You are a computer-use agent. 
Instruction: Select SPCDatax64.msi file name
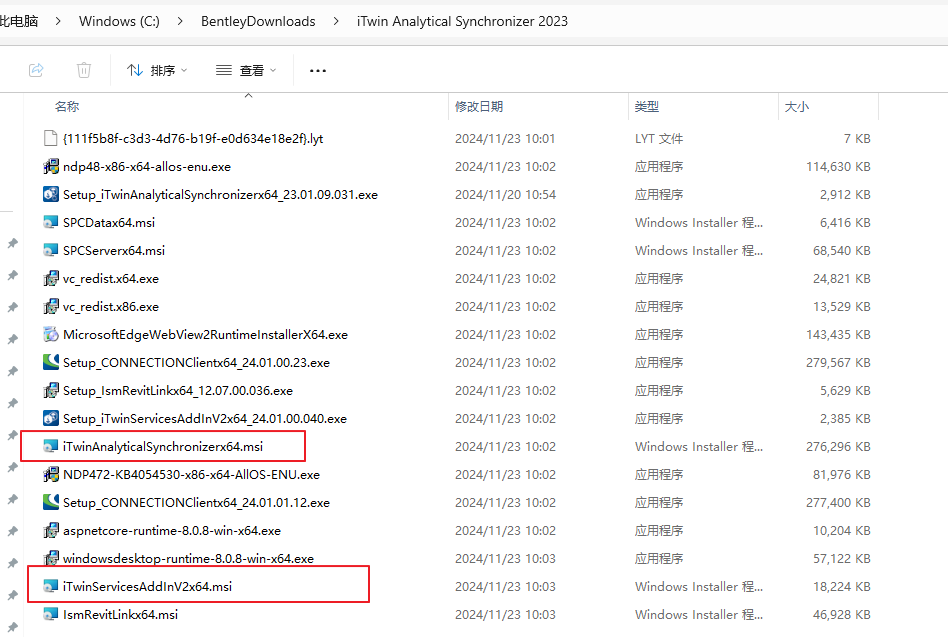(x=109, y=222)
